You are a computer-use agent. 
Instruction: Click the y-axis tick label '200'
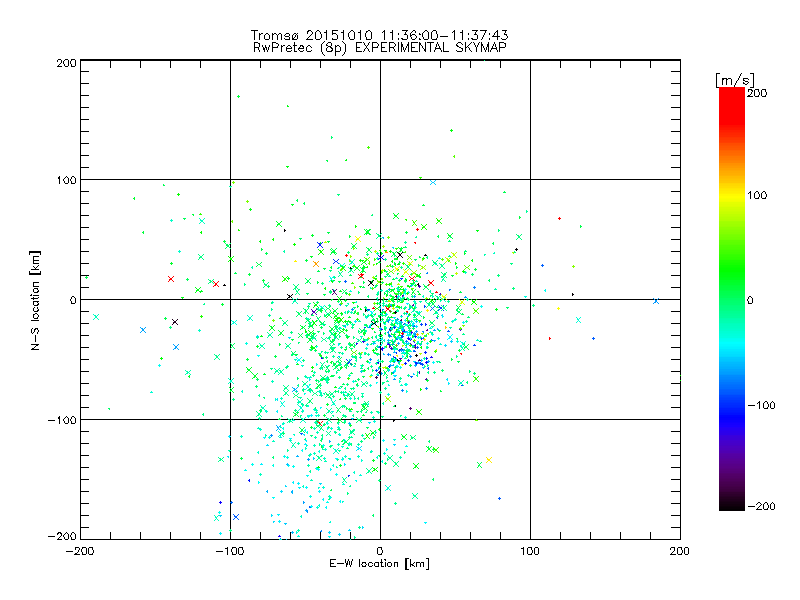66,63
